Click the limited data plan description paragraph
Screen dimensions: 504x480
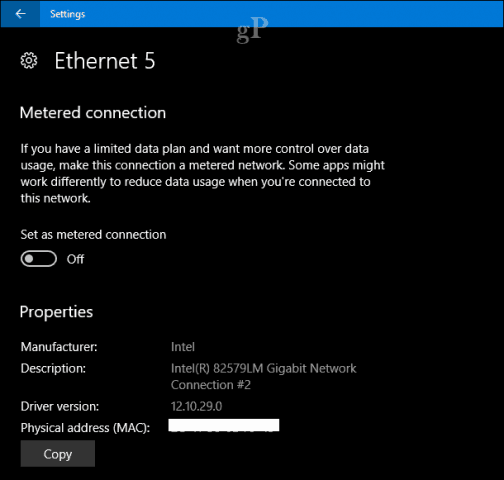[203, 173]
